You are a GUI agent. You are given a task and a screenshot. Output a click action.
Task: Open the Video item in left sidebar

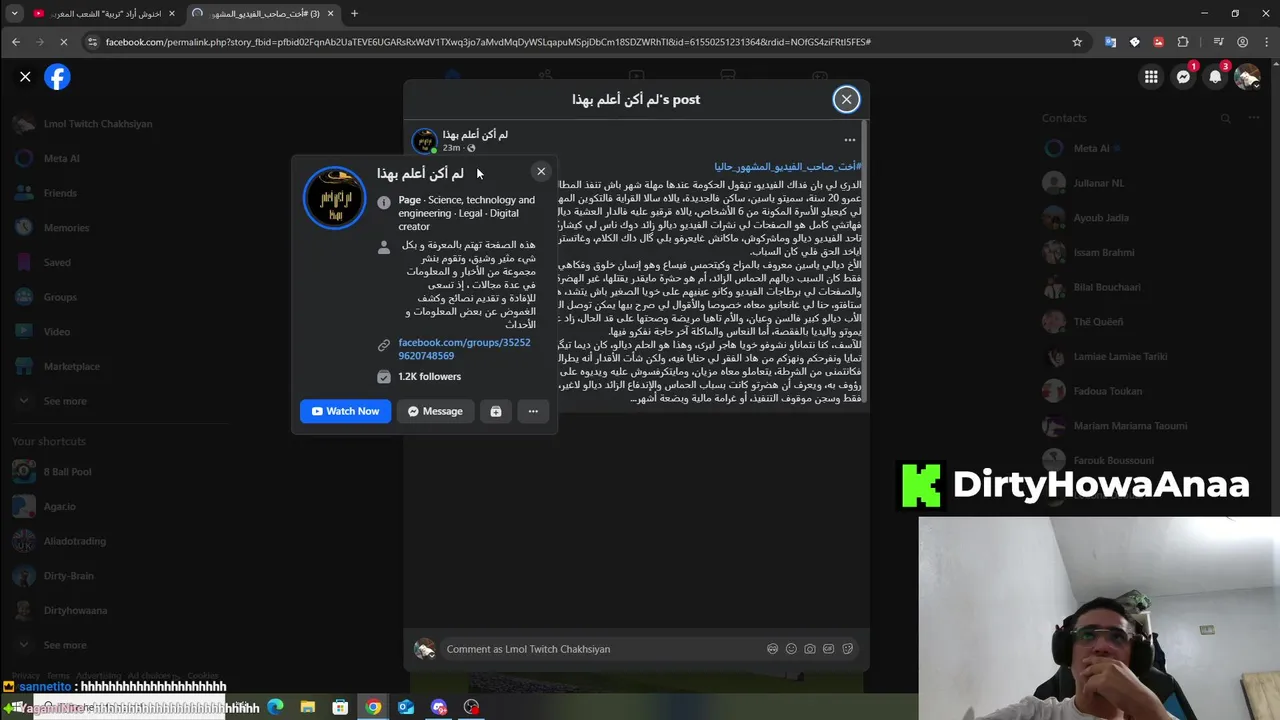click(x=56, y=332)
